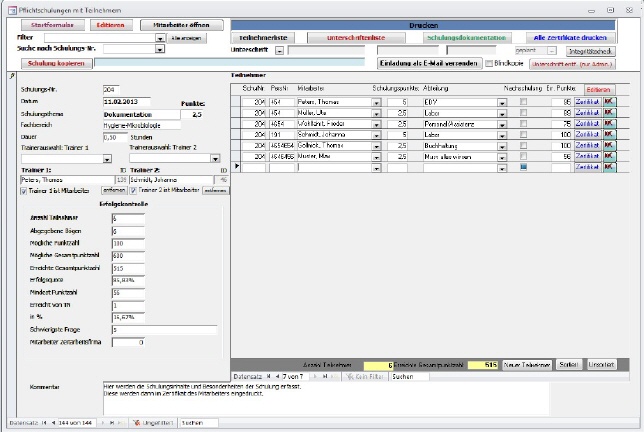Click bottom Suchen field beside Ungefiltert
This screenshot has width=644, height=432.
click(x=199, y=423)
